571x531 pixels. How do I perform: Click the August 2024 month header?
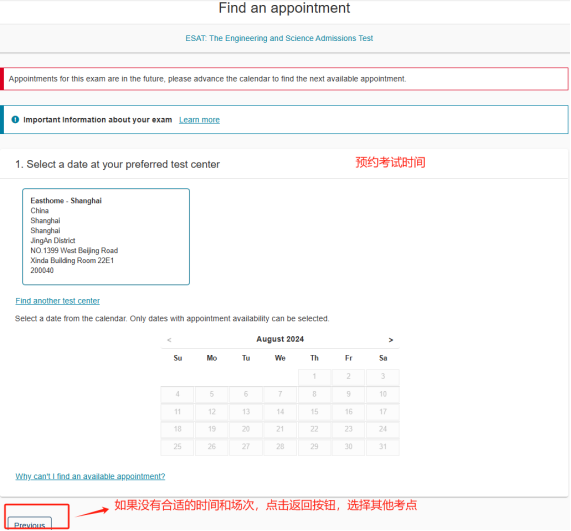click(x=280, y=339)
